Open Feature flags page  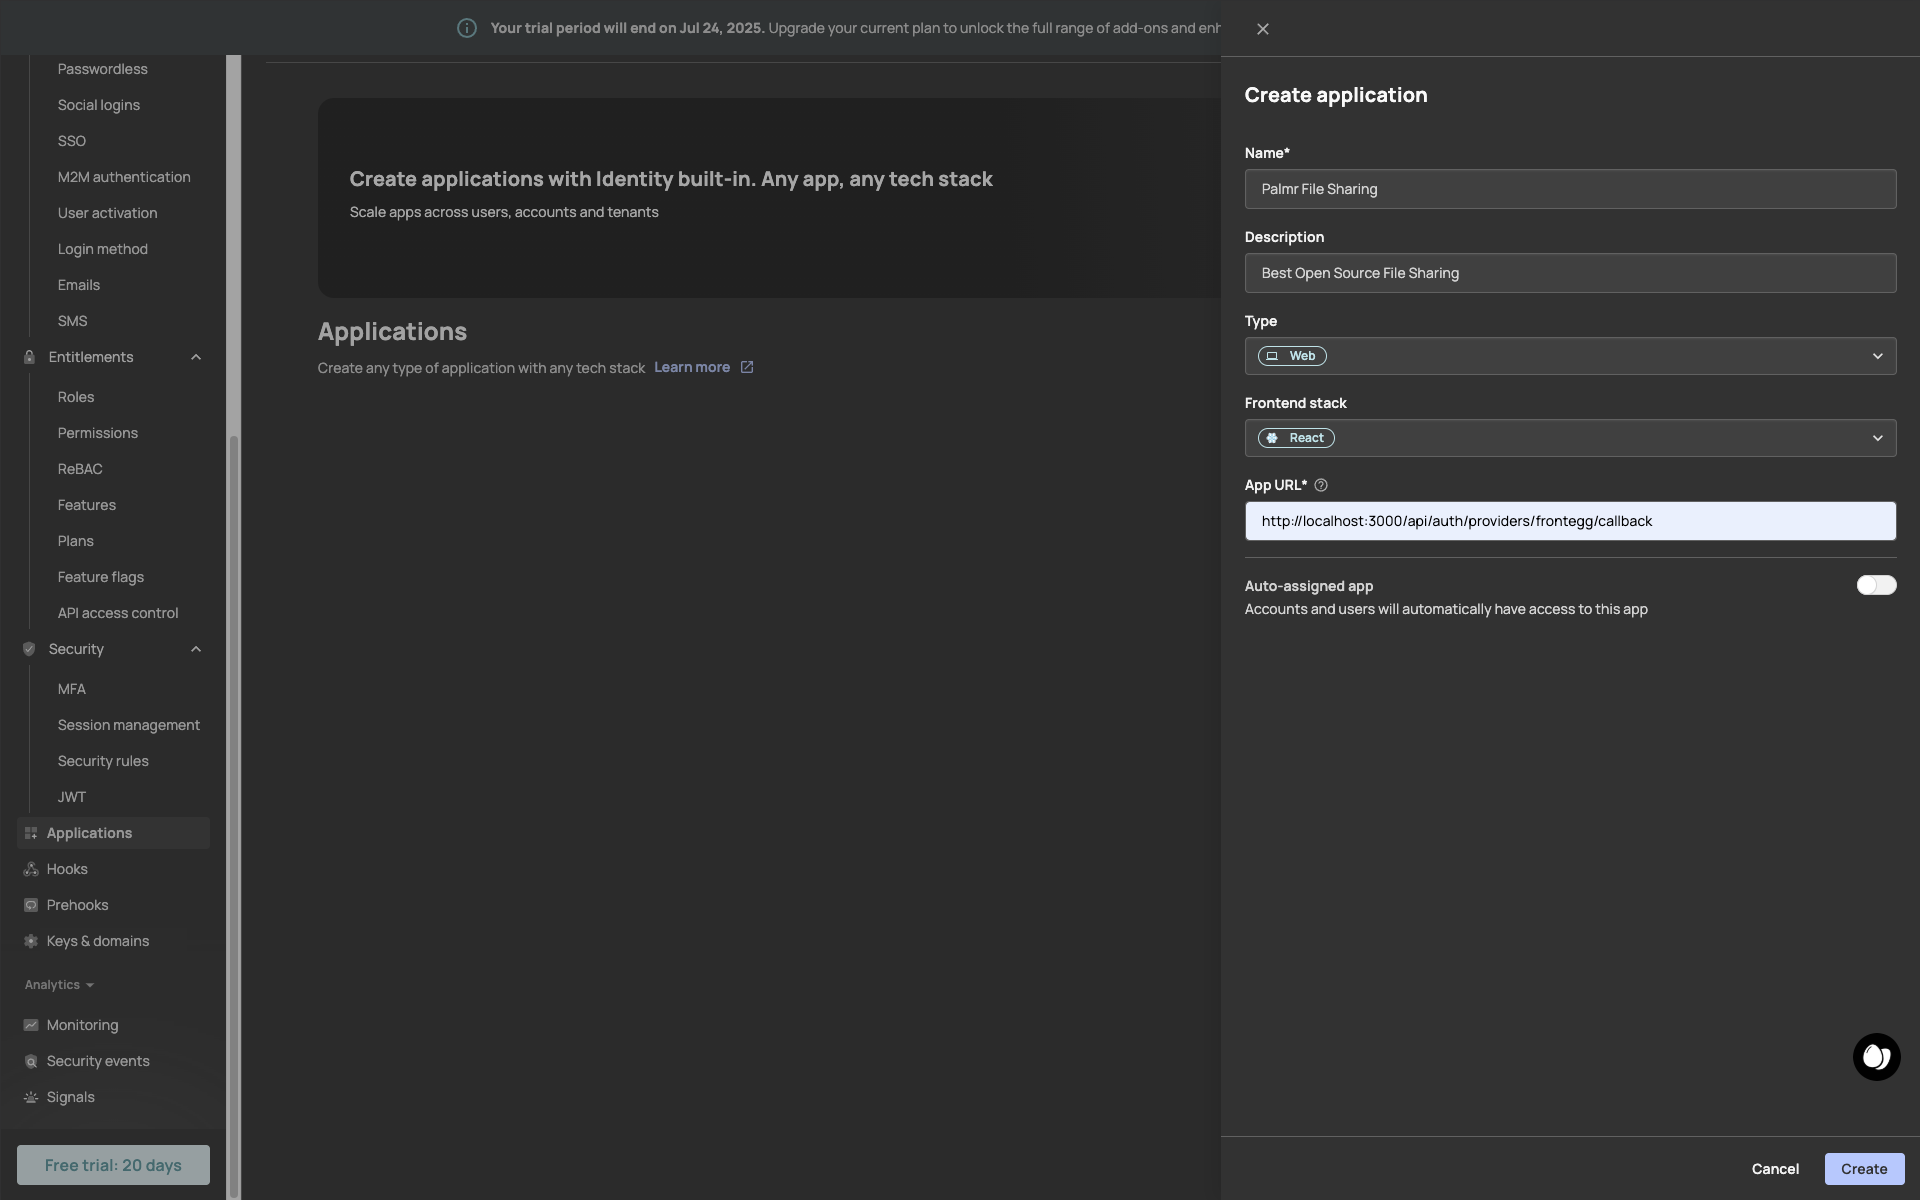101,577
